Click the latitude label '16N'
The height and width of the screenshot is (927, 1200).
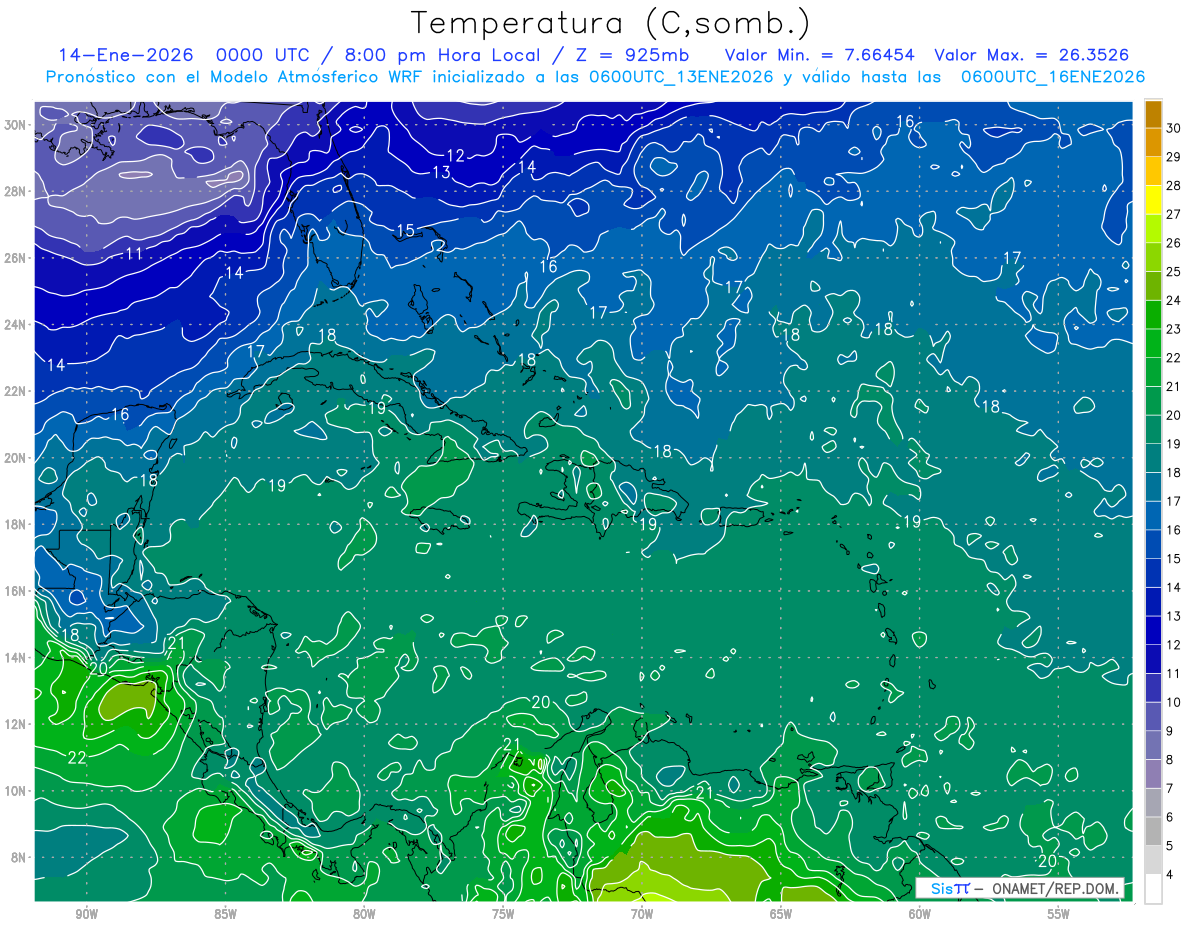tap(16, 591)
